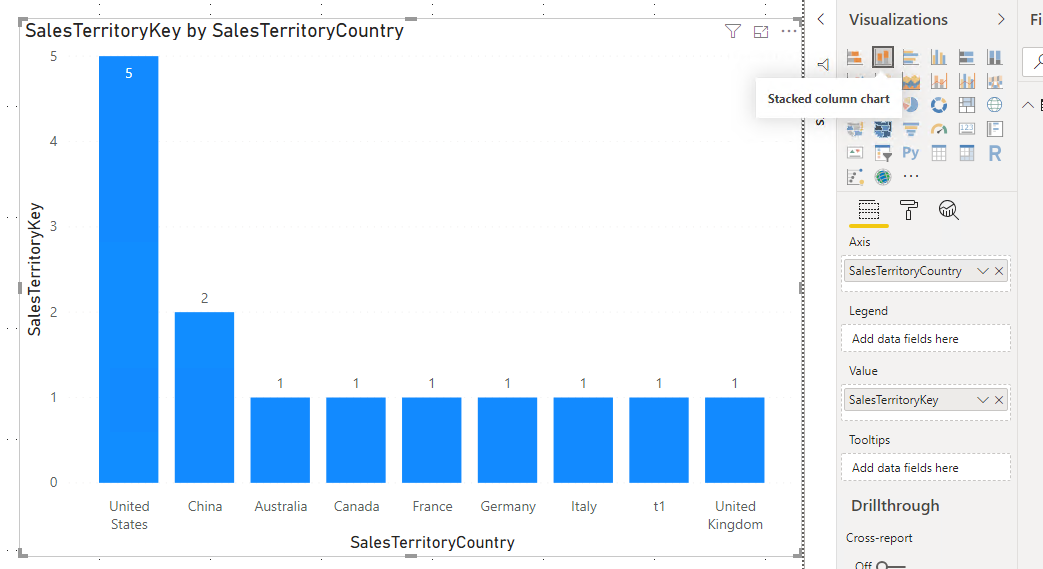Select the Ribbon chart visual
1043x569 pixels.
pyautogui.click(x=994, y=81)
